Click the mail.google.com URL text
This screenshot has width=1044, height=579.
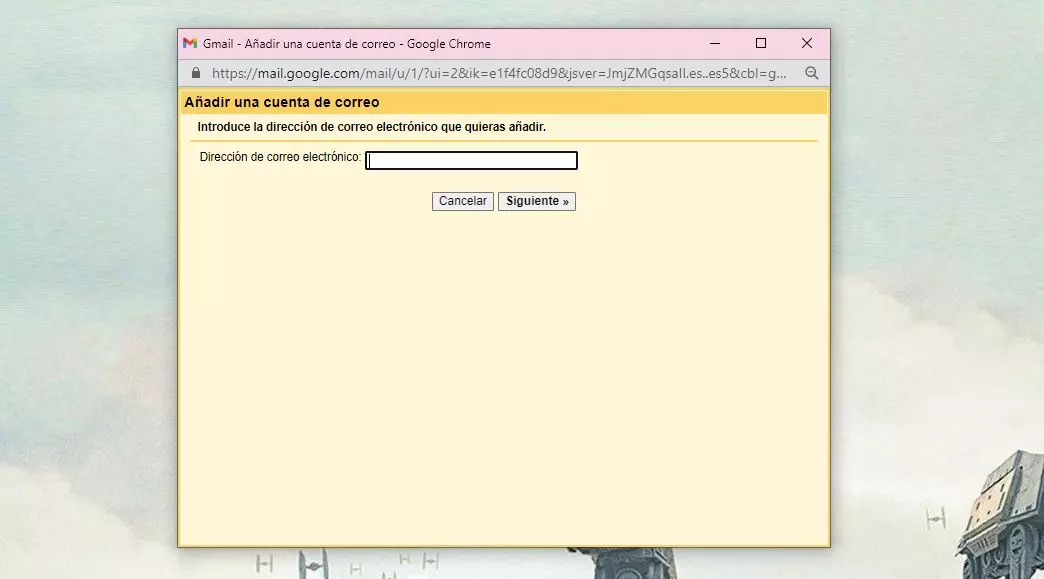(x=499, y=73)
